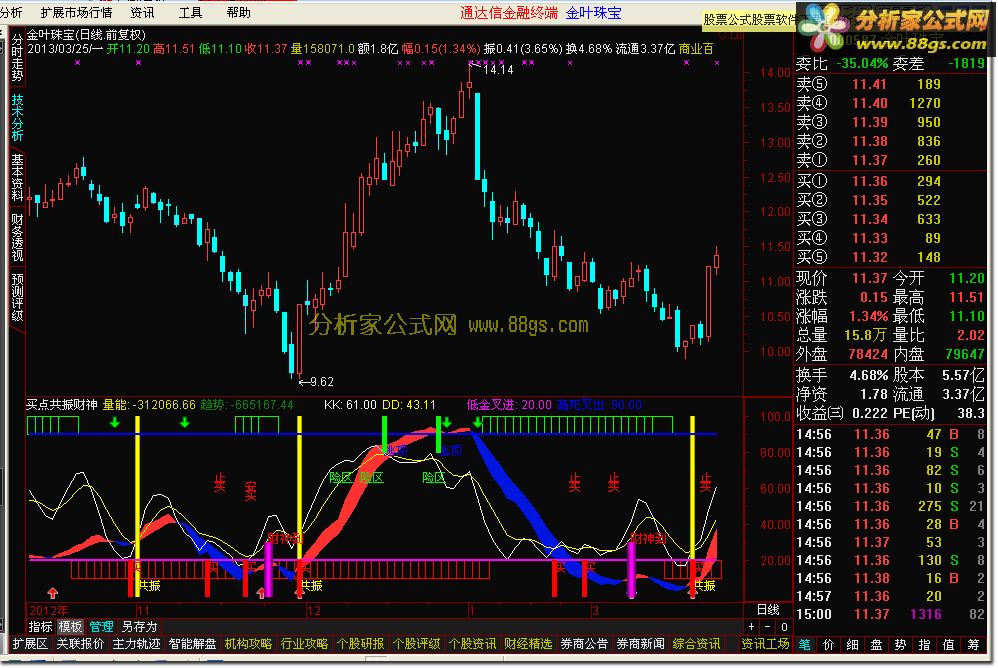Click the 买① order row at 11.36

click(890, 181)
